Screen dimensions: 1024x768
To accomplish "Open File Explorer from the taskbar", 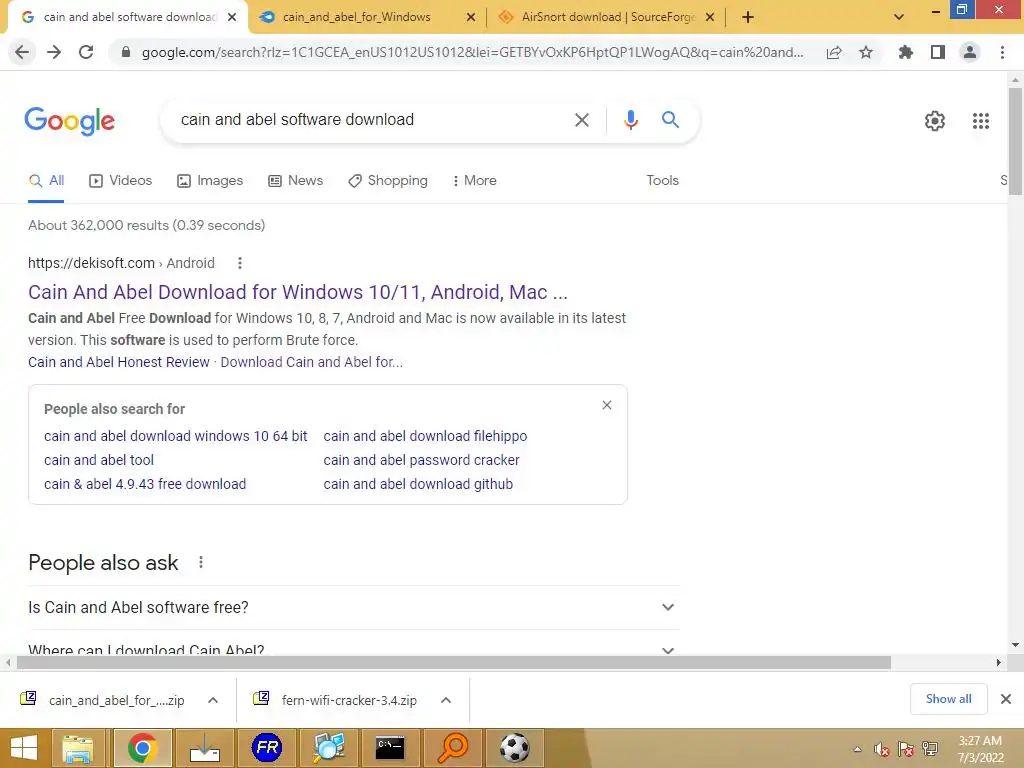I will 78,748.
